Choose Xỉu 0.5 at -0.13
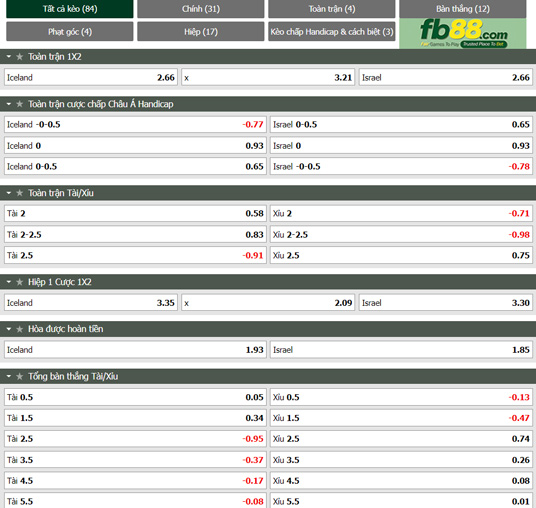 pos(401,397)
